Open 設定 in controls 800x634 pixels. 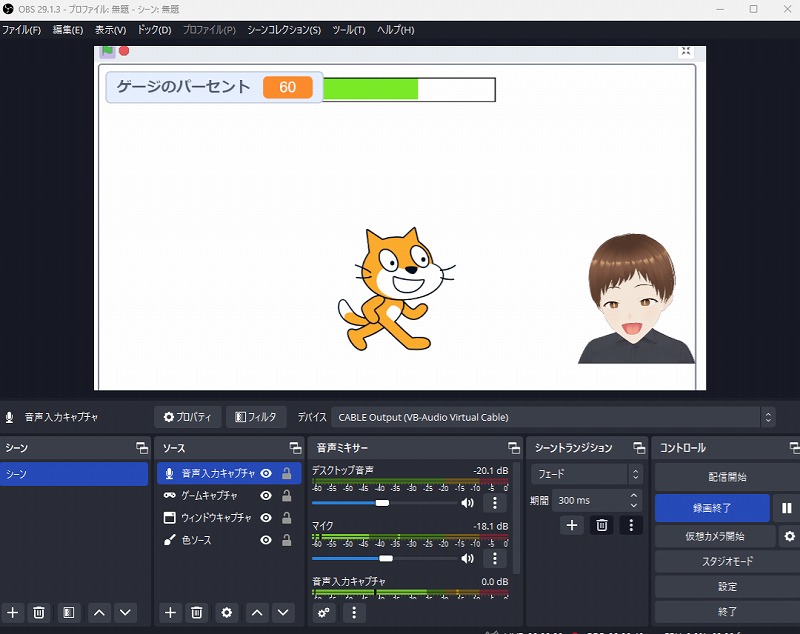(727, 587)
